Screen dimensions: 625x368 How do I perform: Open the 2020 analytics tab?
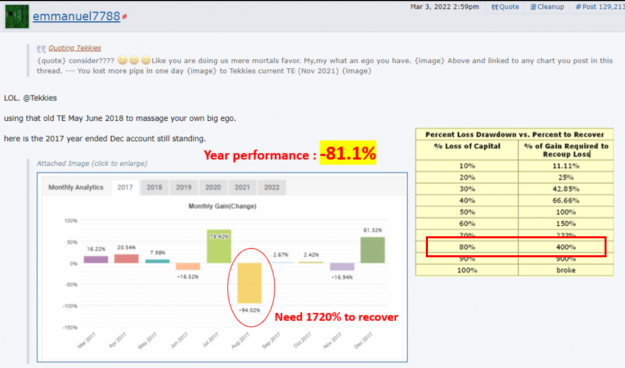pos(213,187)
